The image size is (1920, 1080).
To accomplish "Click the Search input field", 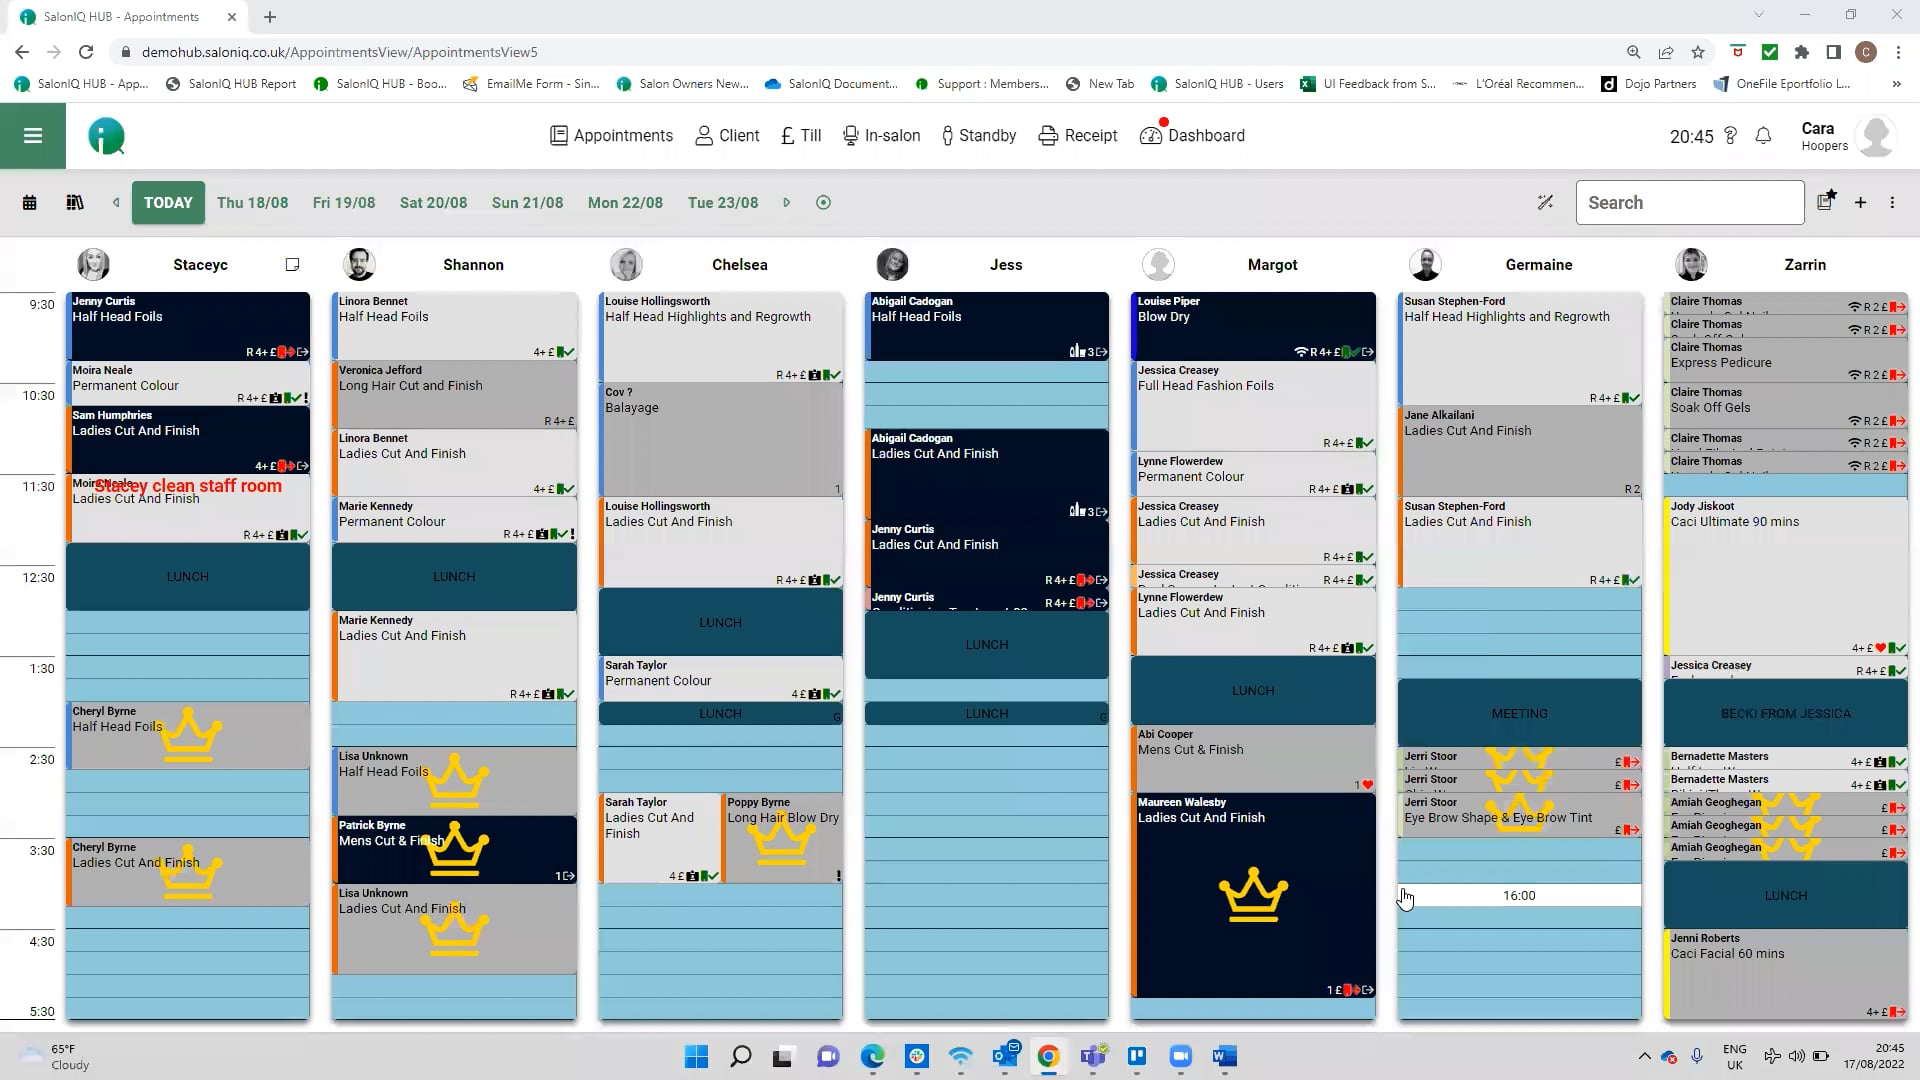I will click(1690, 203).
